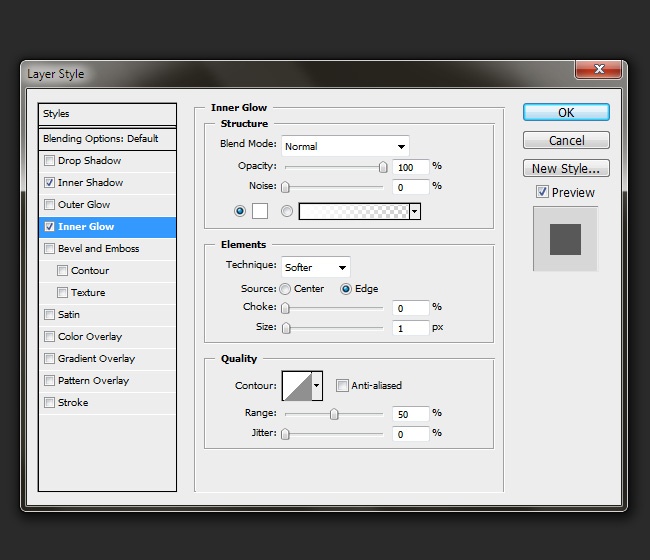Open the white glow color swatch
The image size is (650, 560).
point(260,211)
